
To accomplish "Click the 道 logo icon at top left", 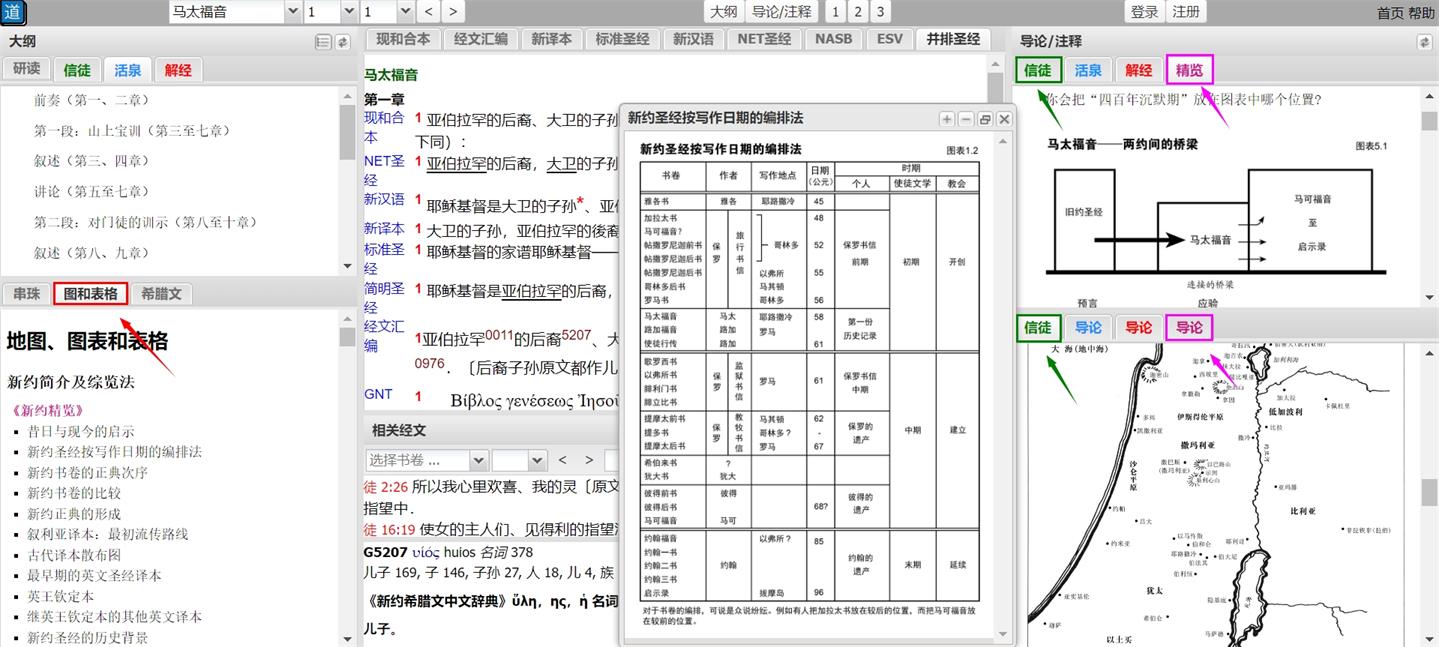I will (x=14, y=12).
